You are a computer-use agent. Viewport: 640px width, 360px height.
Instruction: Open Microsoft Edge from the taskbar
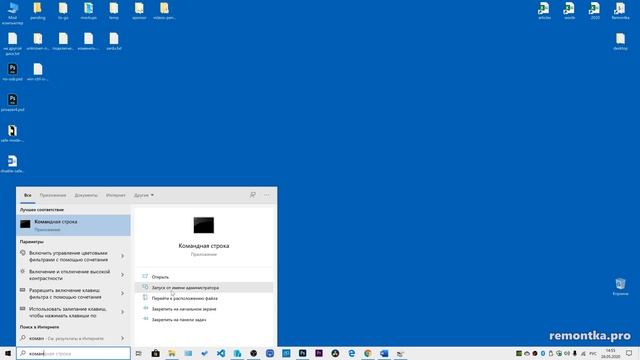pyautogui.click(x=351, y=353)
